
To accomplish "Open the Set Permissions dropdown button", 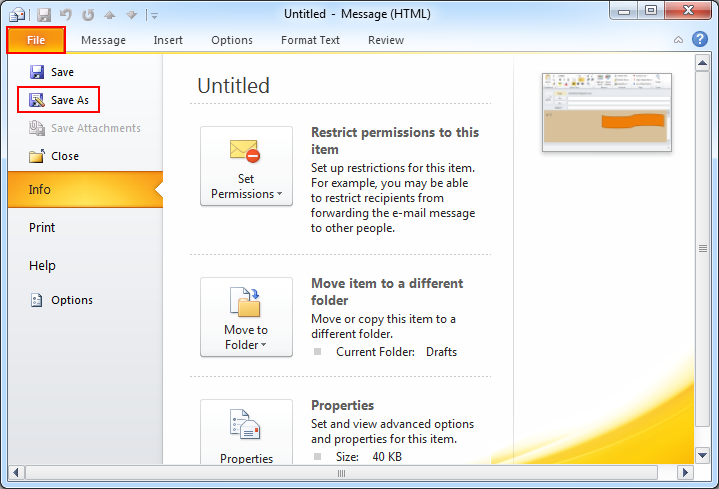I will 246,166.
